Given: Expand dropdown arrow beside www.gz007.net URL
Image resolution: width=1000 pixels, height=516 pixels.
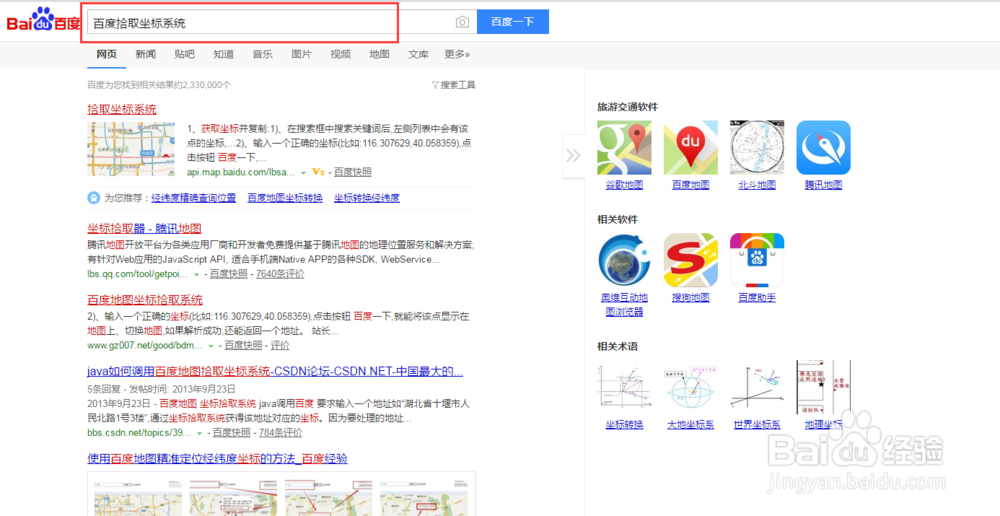Looking at the screenshot, I should pyautogui.click(x=211, y=346).
